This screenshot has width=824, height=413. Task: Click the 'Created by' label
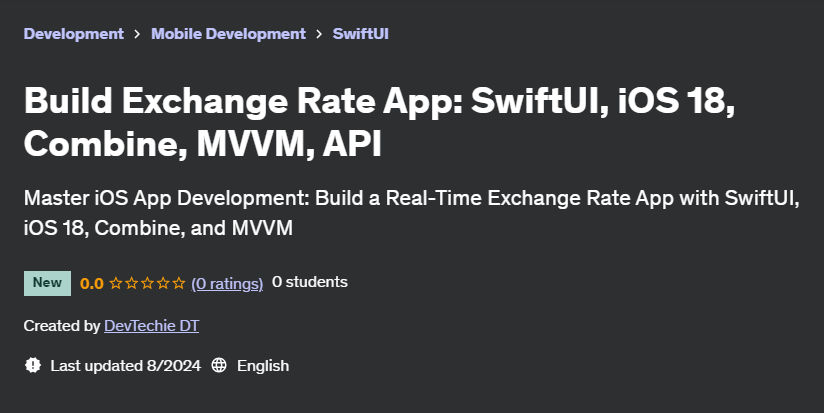tap(61, 326)
